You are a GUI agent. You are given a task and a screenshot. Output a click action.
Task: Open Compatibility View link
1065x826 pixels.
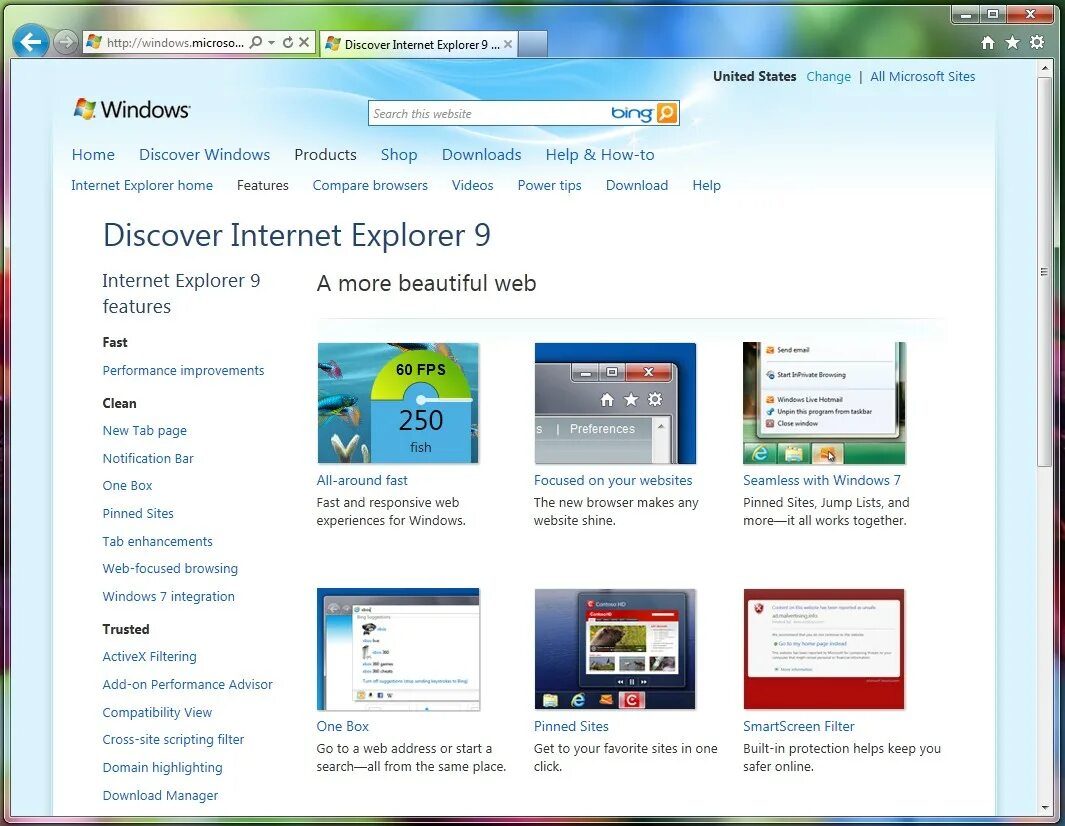(158, 712)
